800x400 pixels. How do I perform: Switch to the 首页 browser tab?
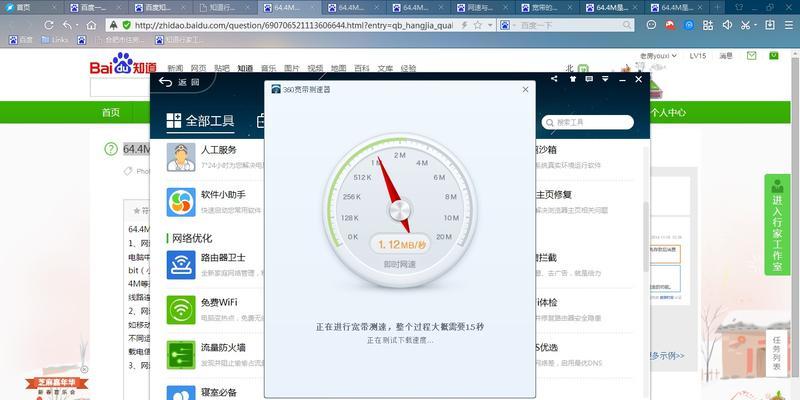click(x=31, y=7)
